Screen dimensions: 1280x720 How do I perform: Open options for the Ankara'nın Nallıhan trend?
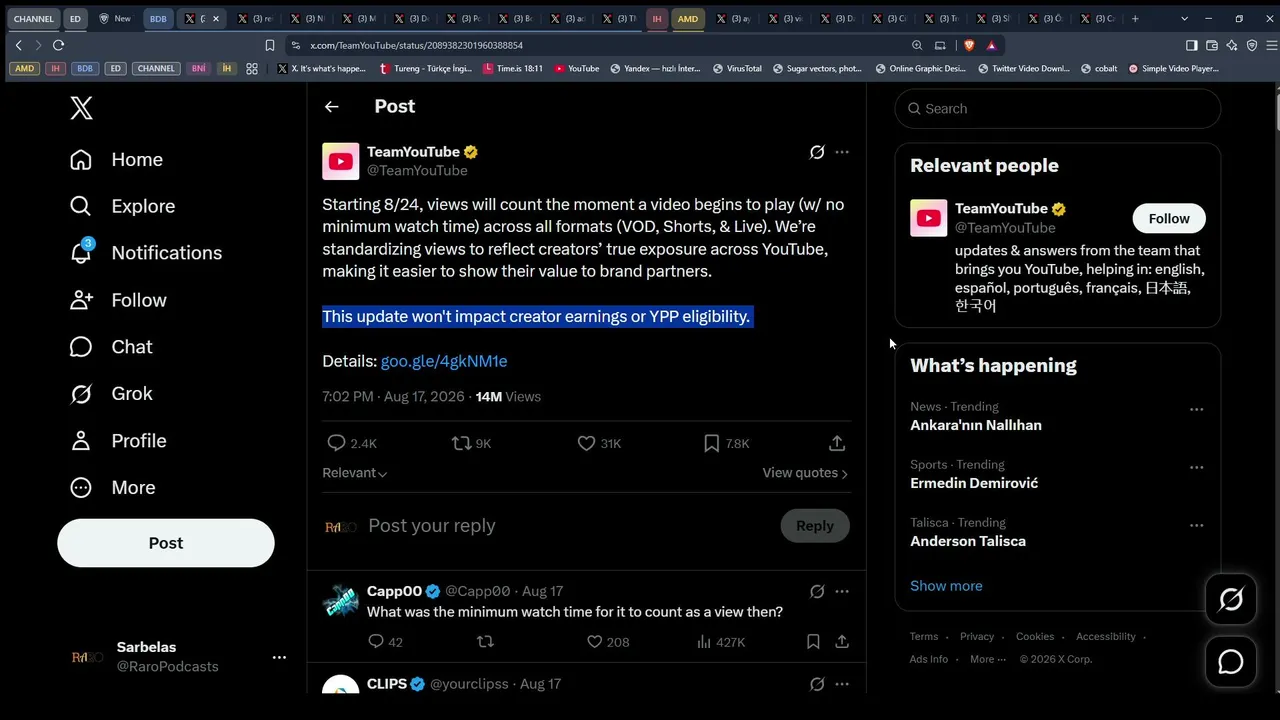[1196, 409]
